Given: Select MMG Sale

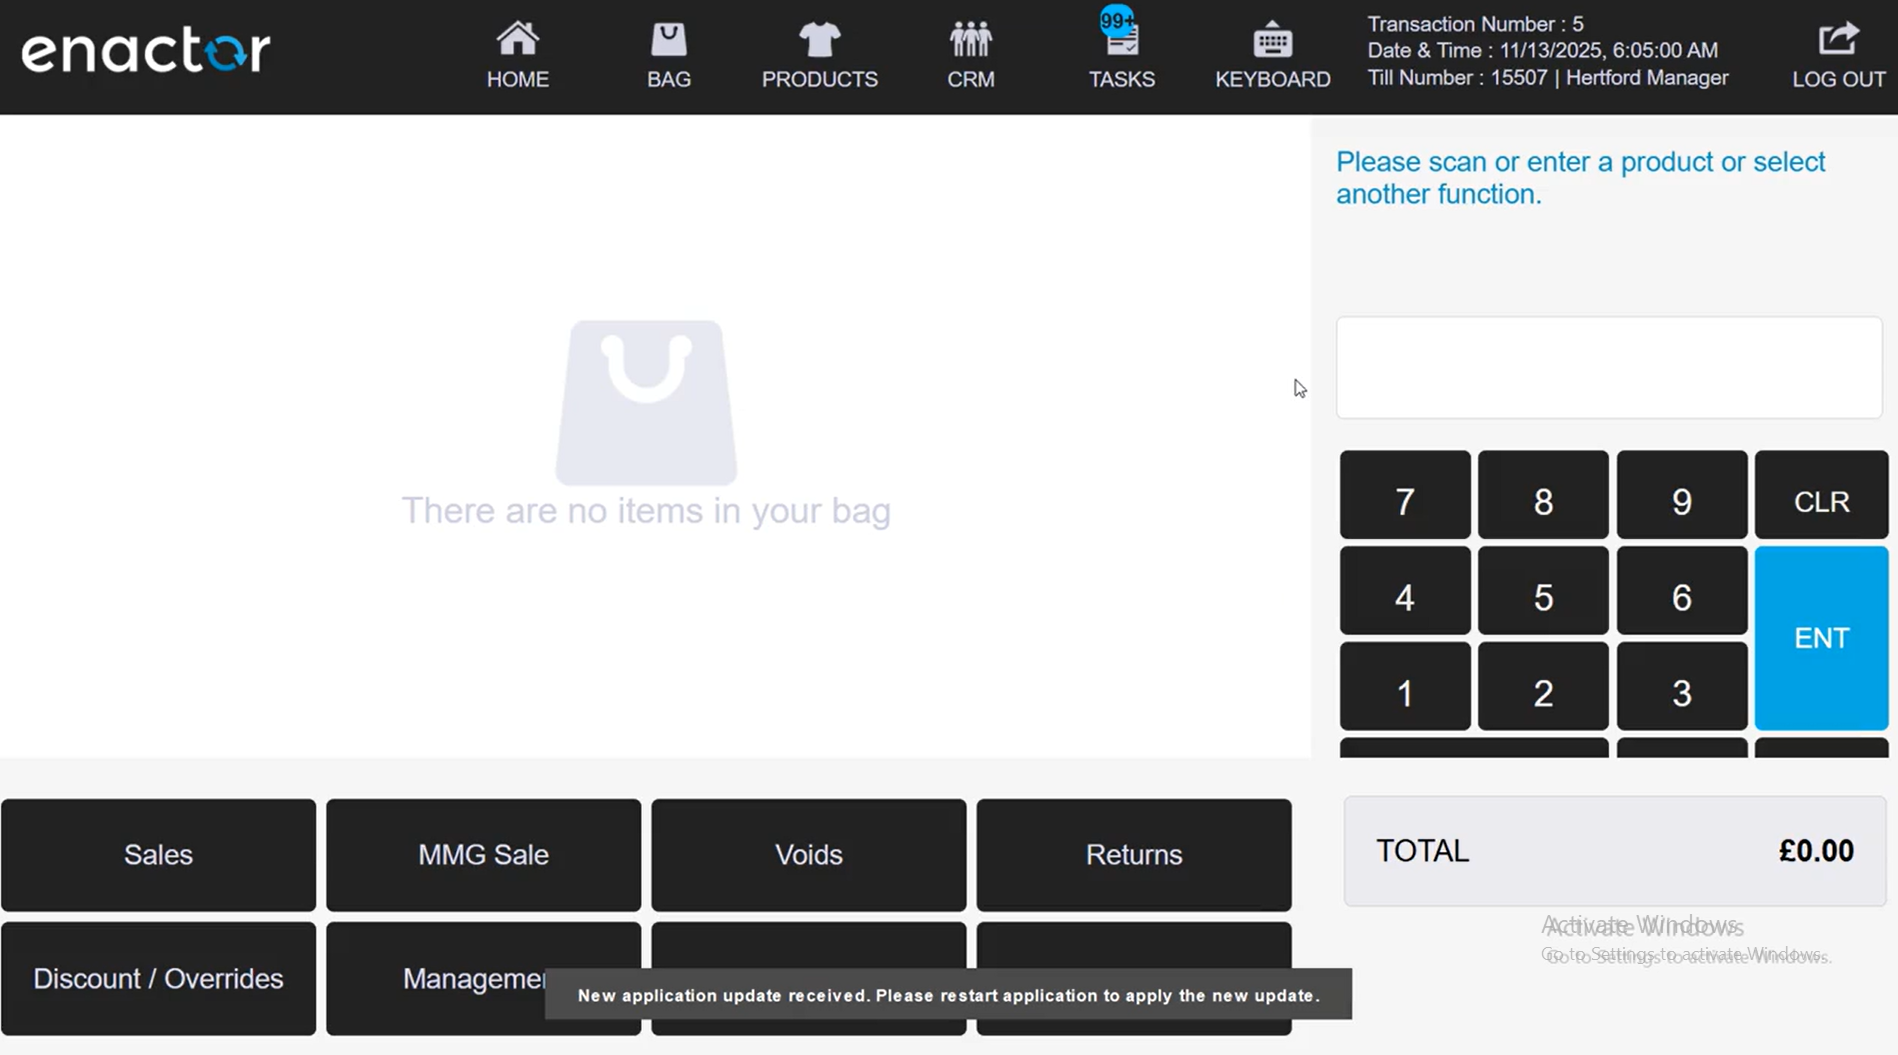Looking at the screenshot, I should (483, 854).
